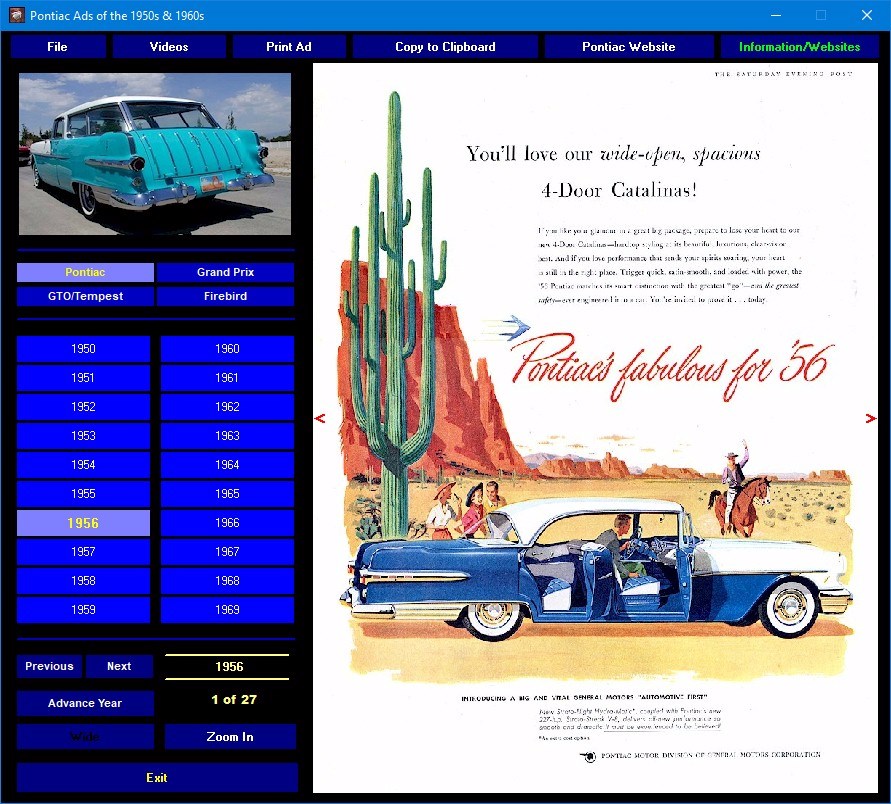
Task: Click the Exit button
Action: click(x=157, y=778)
